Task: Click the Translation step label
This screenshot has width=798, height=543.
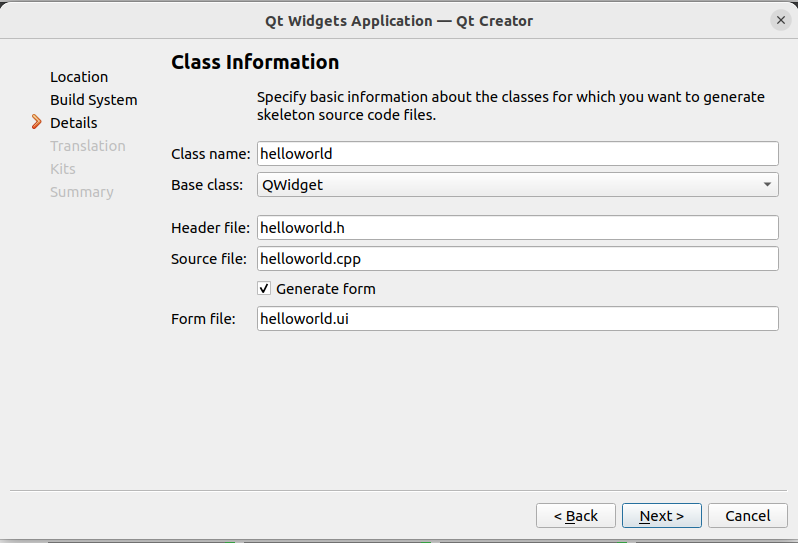Action: pyautogui.click(x=88, y=146)
